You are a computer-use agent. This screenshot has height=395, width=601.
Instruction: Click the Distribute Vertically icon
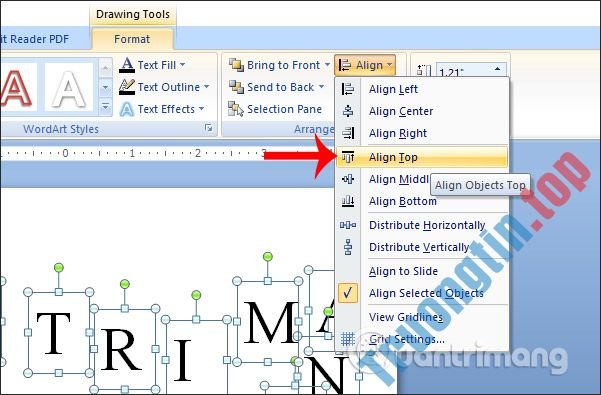(348, 247)
